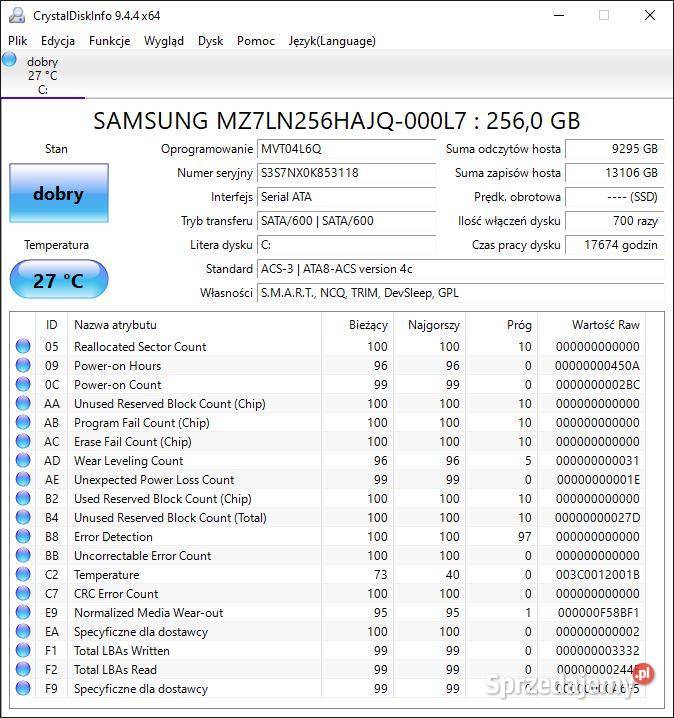
Task: Select the Unexpected Power Loss Count attribute name
Action: point(154,480)
